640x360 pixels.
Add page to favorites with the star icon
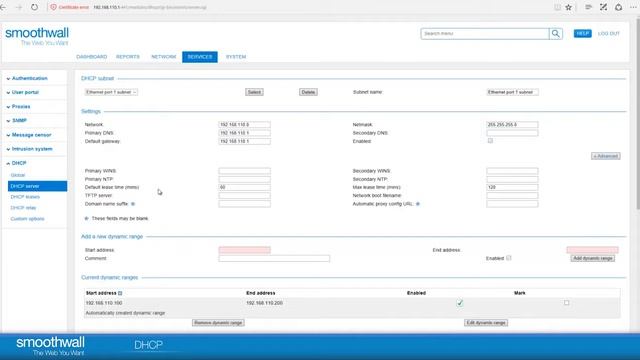[x=569, y=7]
